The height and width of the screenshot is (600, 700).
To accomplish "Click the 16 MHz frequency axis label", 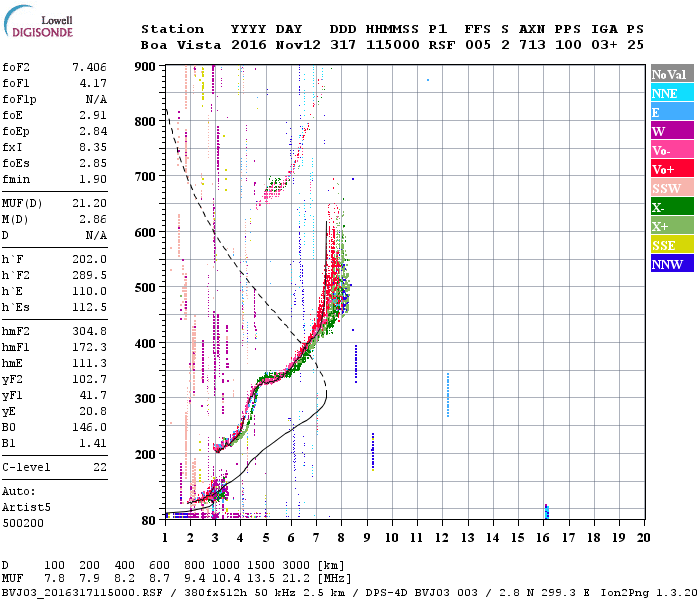I will click(x=543, y=538).
